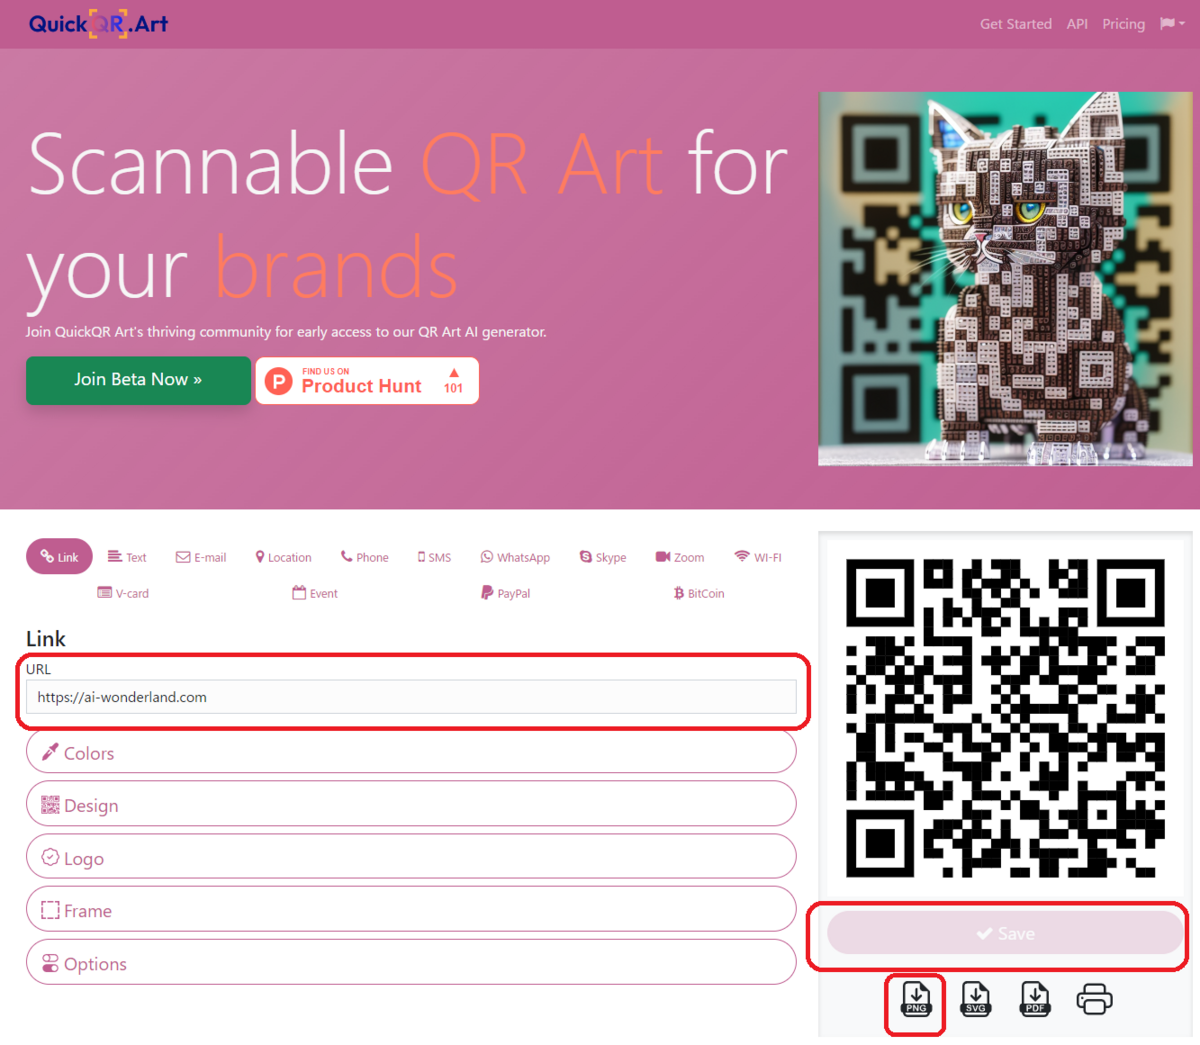Choose the Phone QR type
Image resolution: width=1200 pixels, height=1045 pixels.
click(x=364, y=557)
